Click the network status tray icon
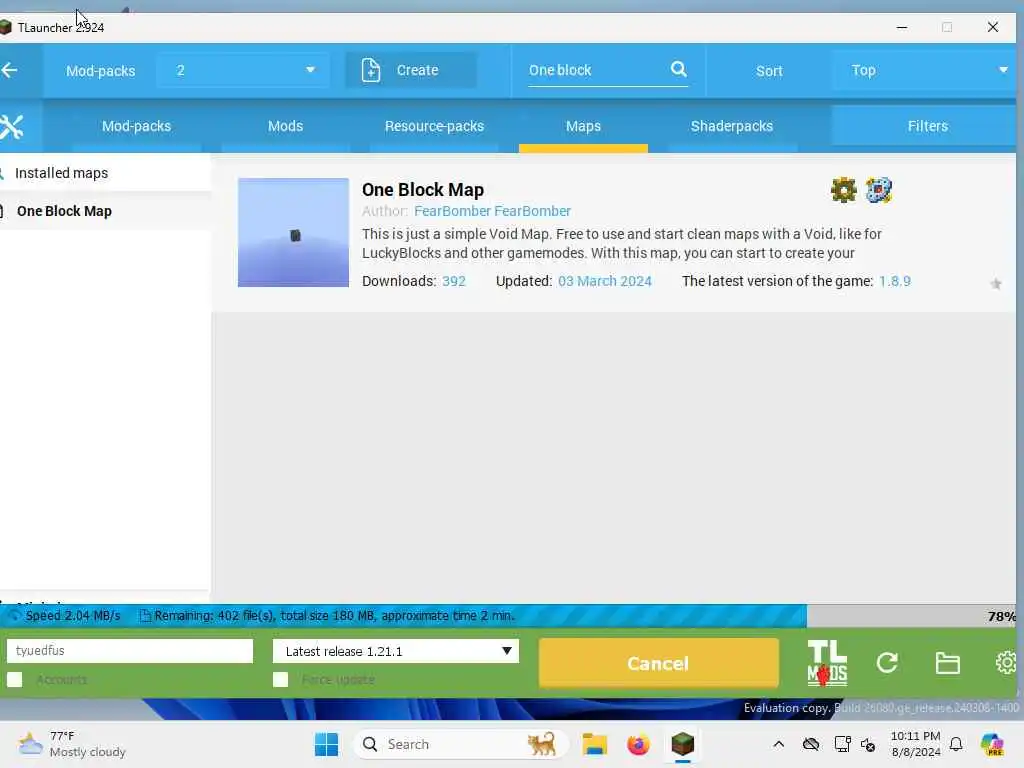1024x768 pixels. (x=842, y=744)
